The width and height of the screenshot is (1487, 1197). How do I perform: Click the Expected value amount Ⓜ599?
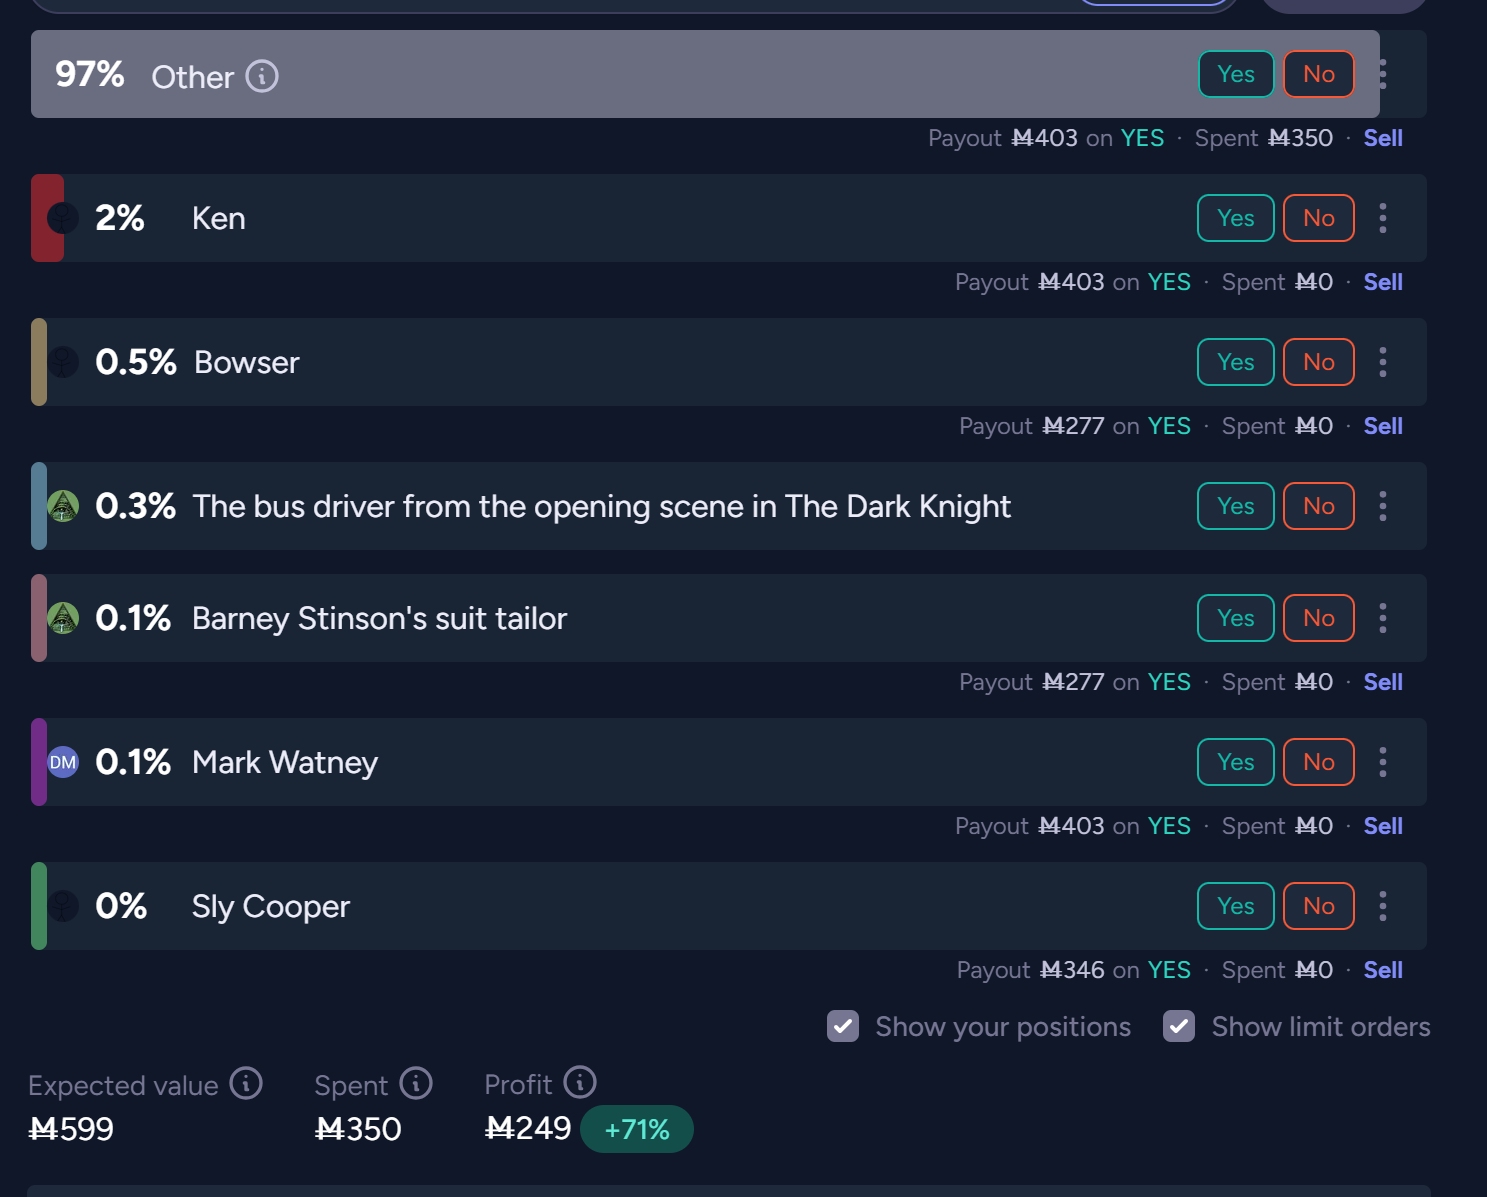[71, 1129]
